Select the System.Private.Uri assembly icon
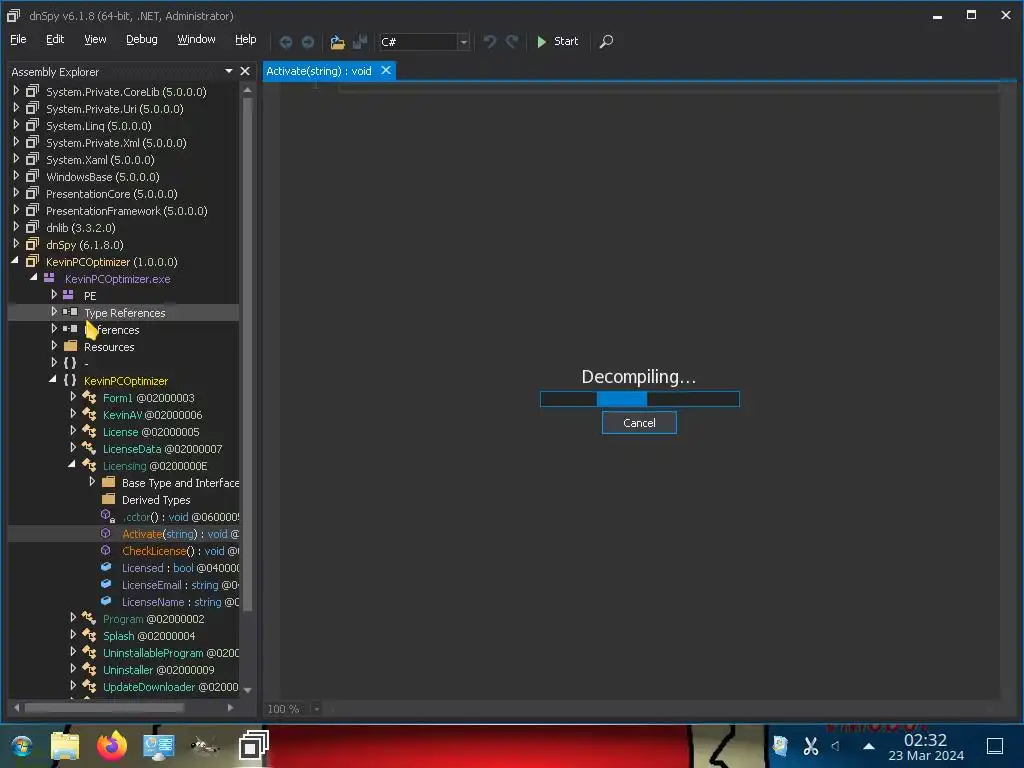1024x768 pixels. 32,108
